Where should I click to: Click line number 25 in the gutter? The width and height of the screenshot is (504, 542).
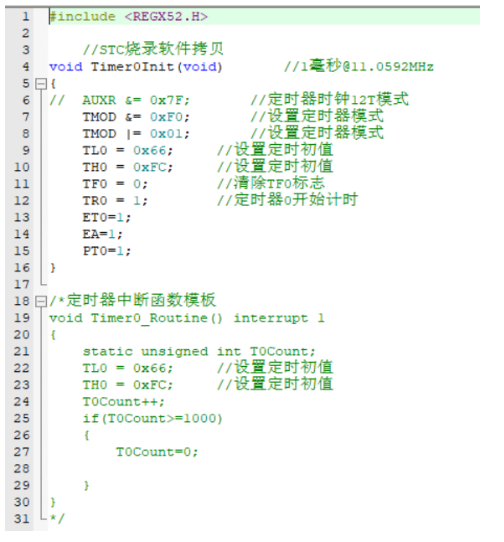(x=21, y=419)
